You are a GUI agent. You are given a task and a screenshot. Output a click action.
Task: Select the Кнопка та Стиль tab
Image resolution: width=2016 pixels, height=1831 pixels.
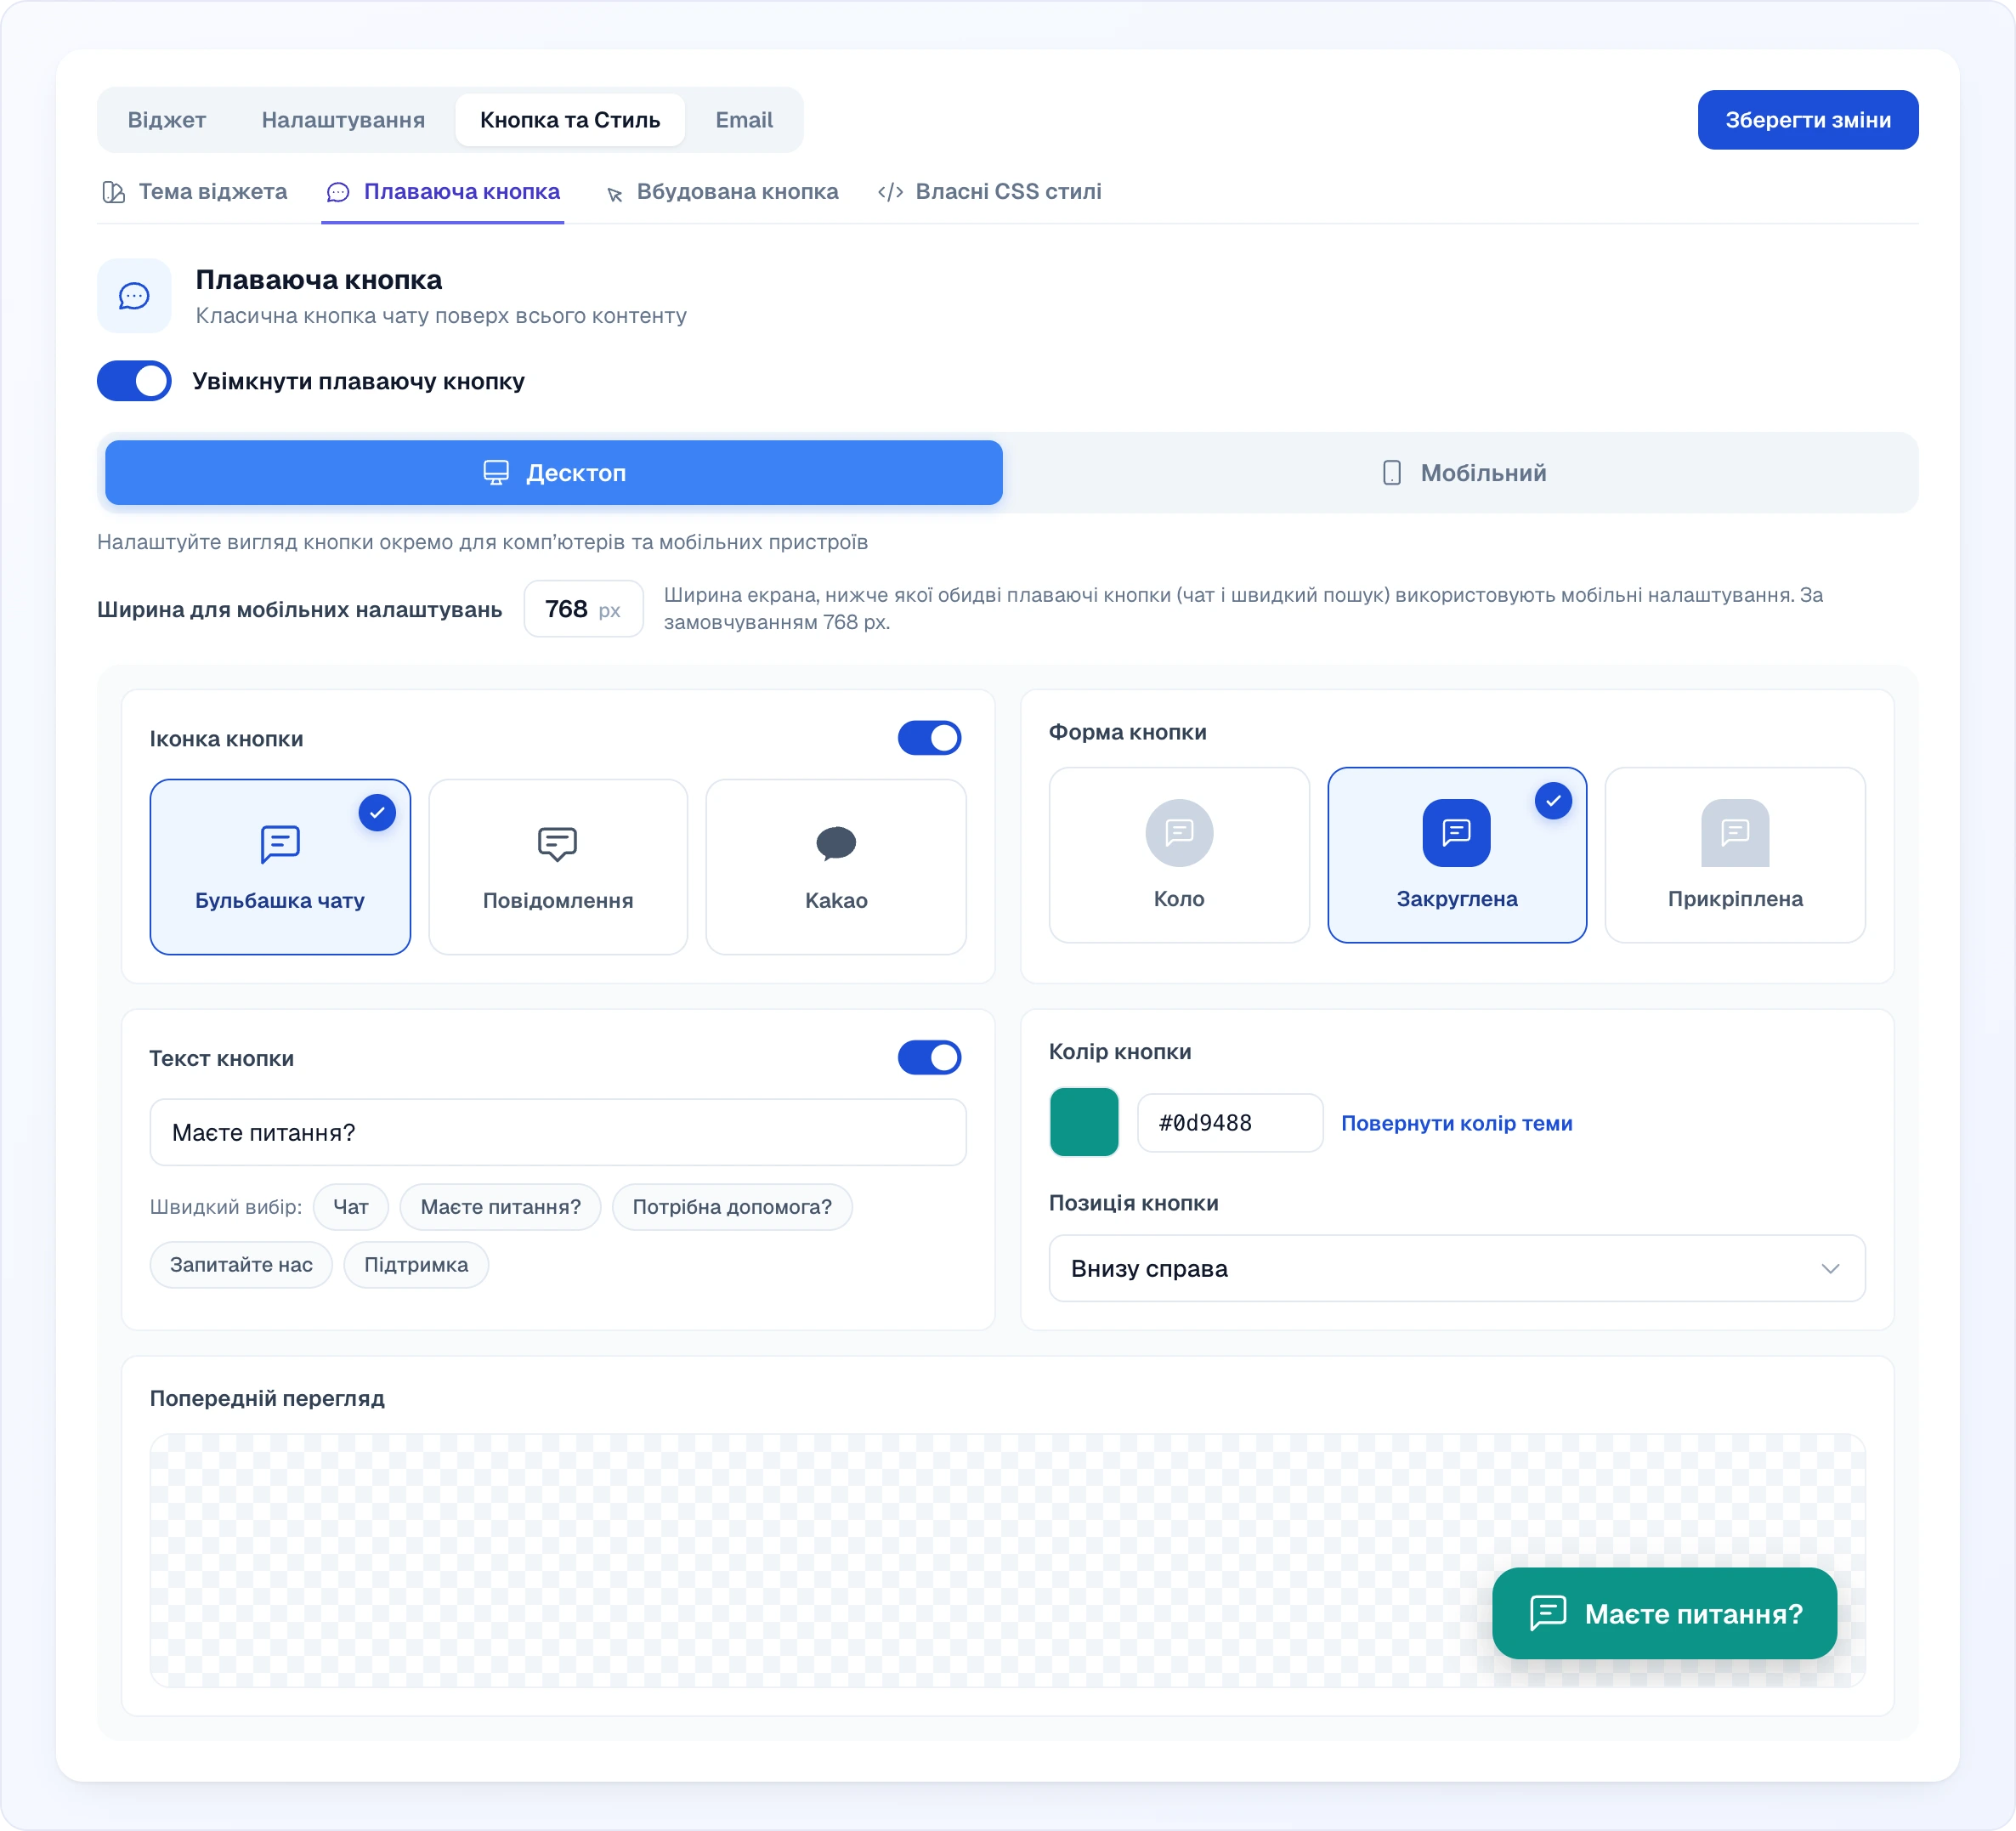570,120
